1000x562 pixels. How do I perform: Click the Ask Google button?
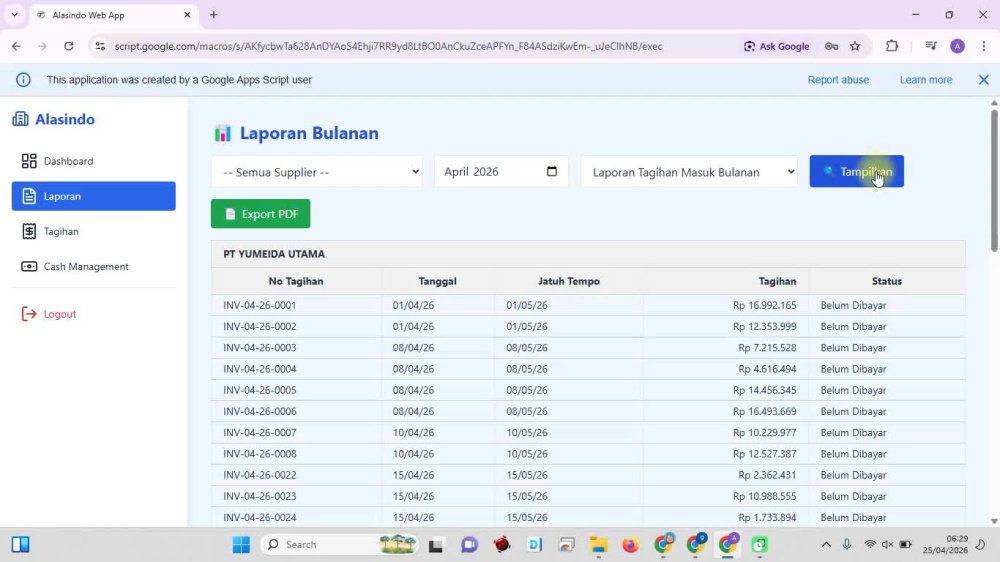pyautogui.click(x=776, y=46)
